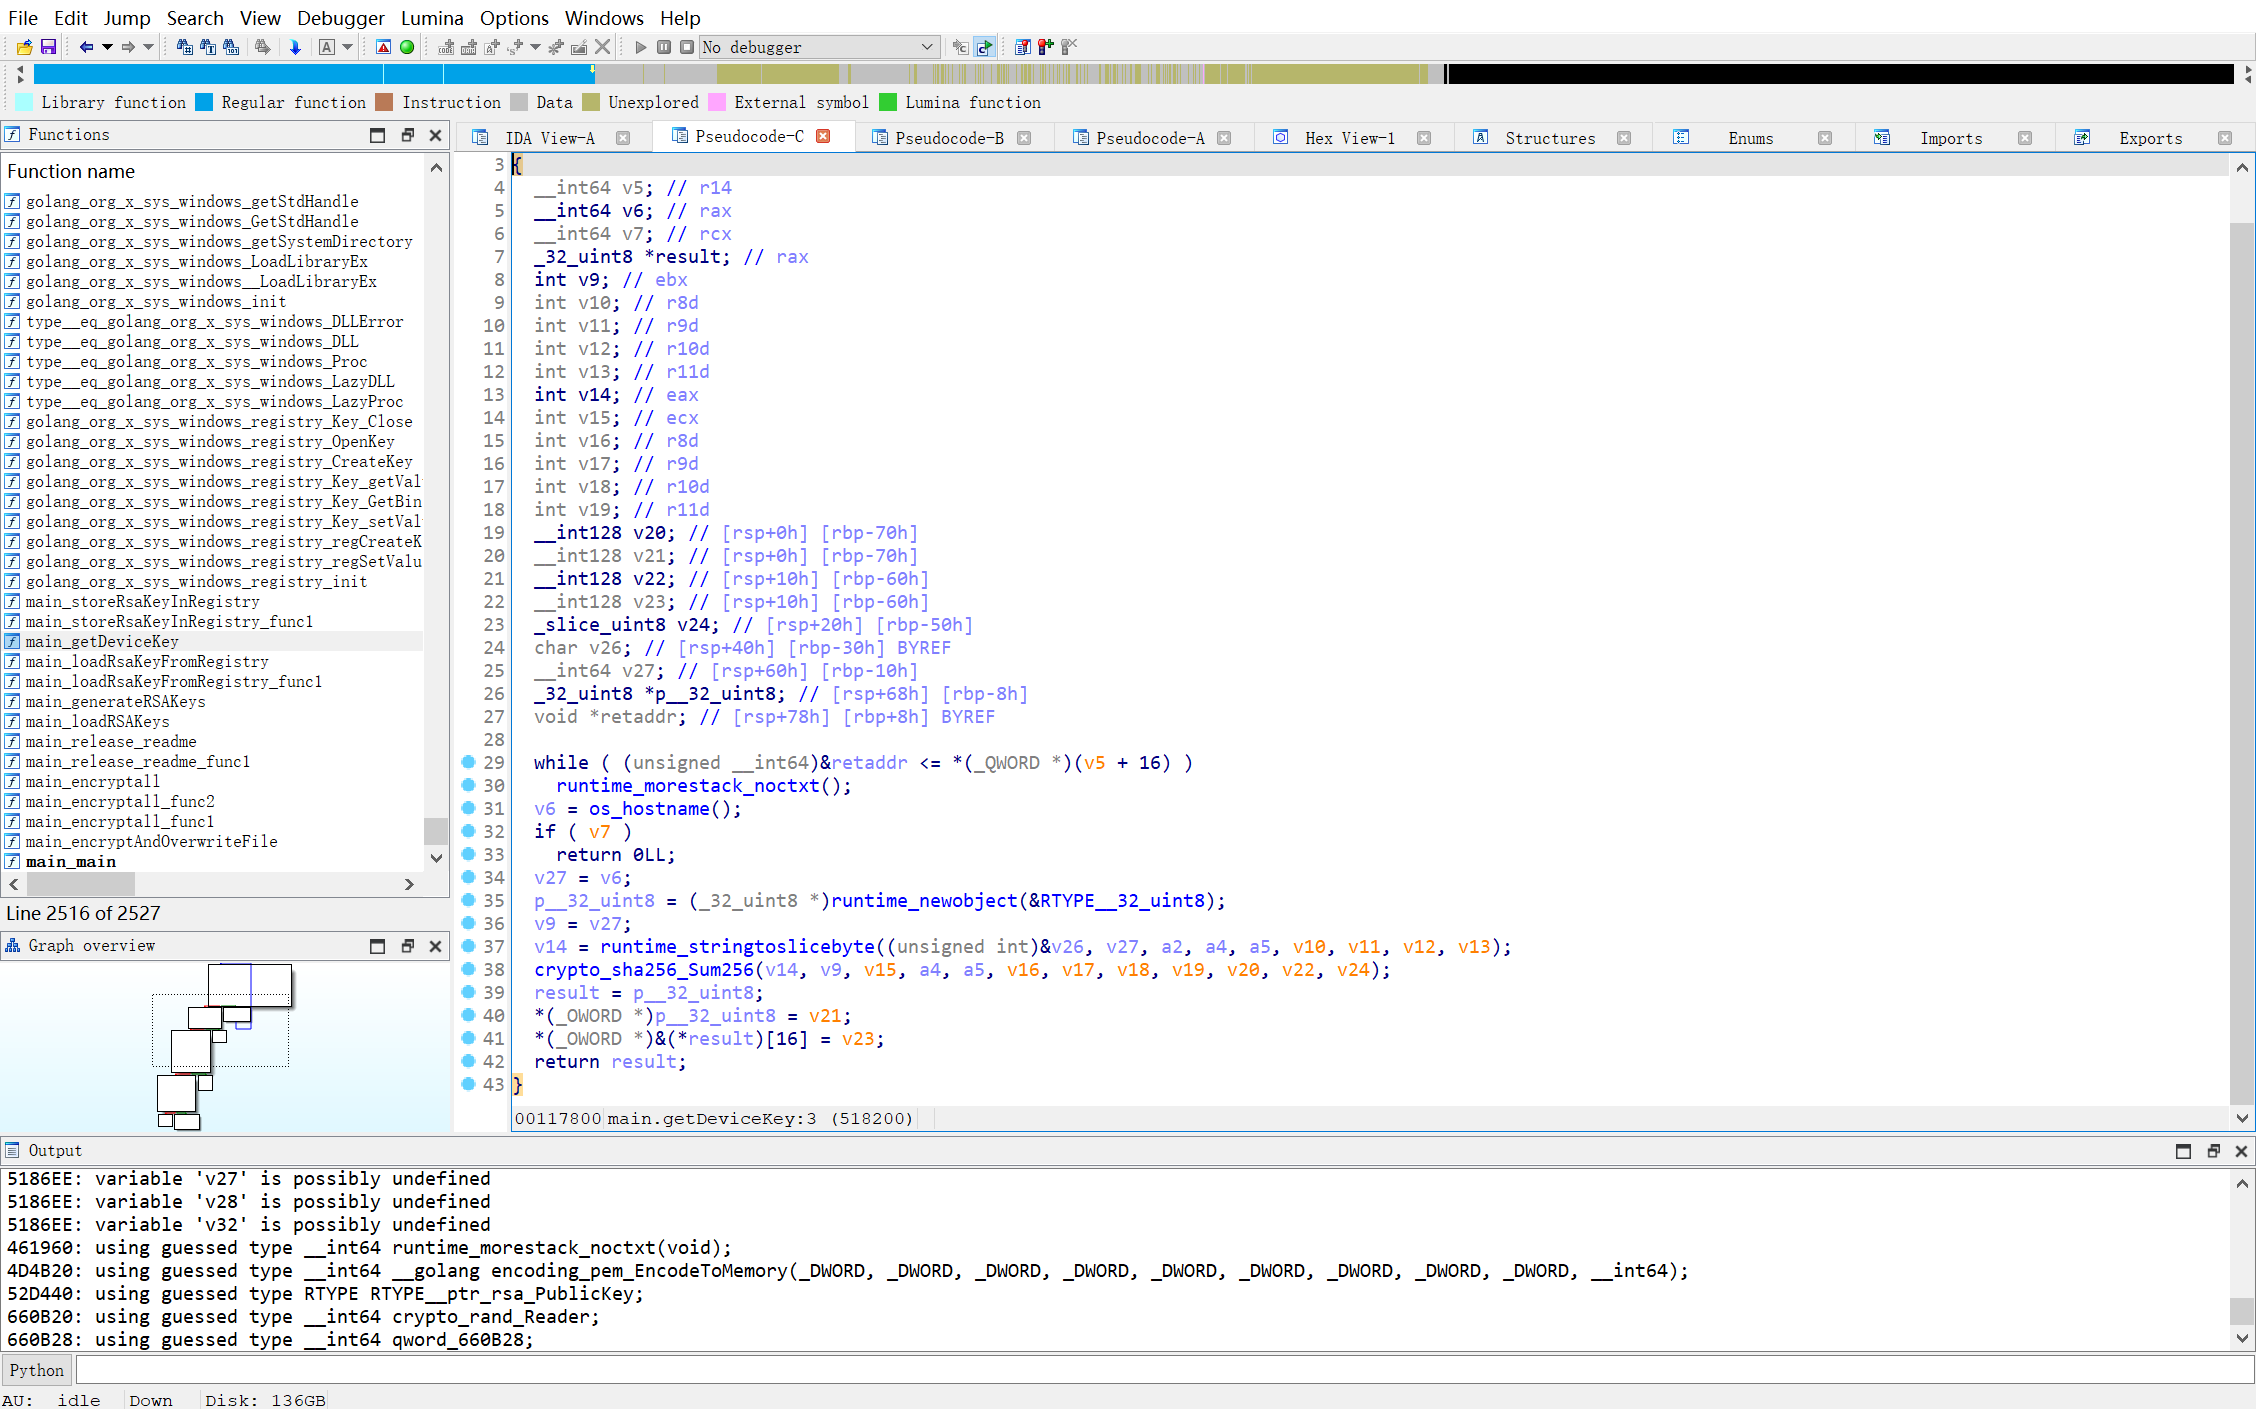Click the Save database icon
The width and height of the screenshot is (2256, 1409).
[48, 47]
